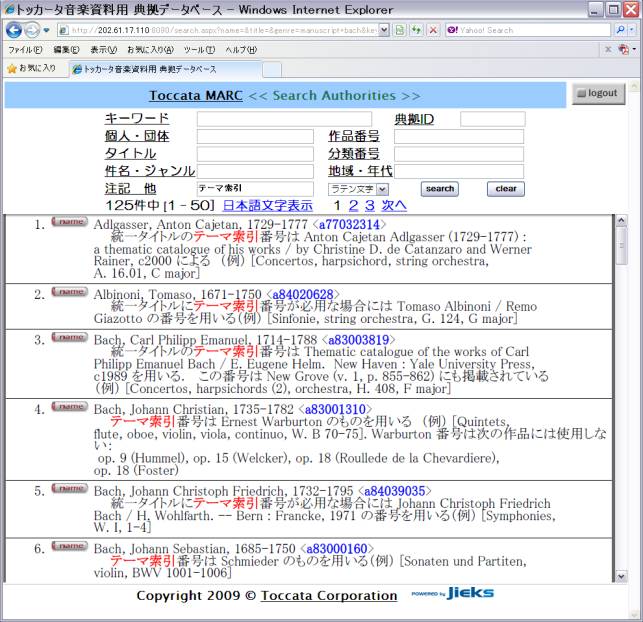
Task: Click the 地域・年代 input field
Action: (458, 171)
